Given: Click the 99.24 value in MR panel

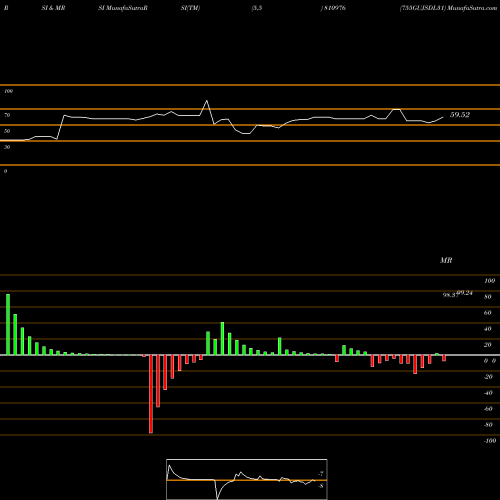Looking at the screenshot, I should pyautogui.click(x=465, y=293).
